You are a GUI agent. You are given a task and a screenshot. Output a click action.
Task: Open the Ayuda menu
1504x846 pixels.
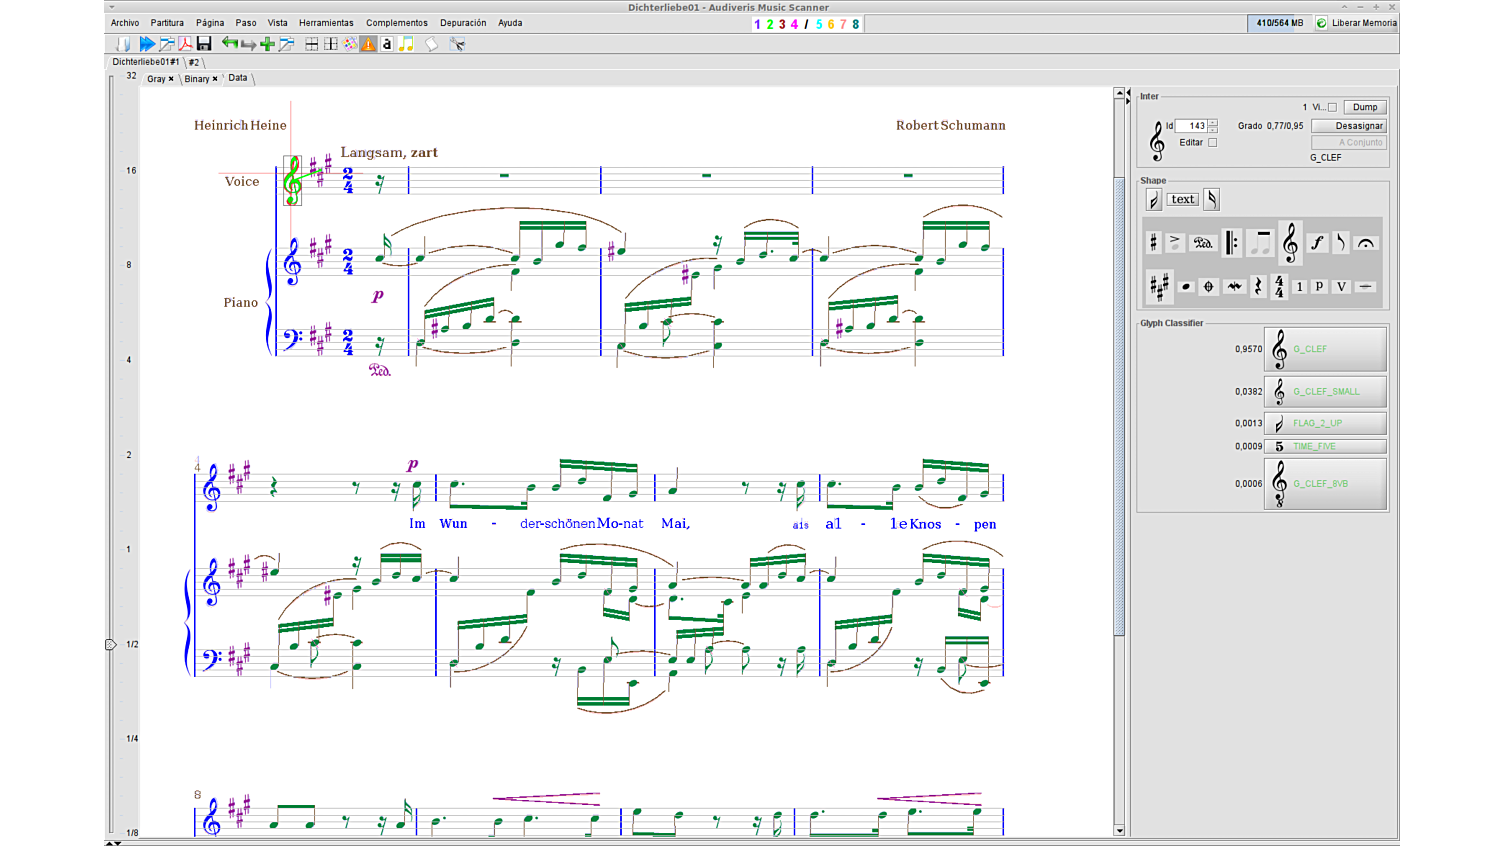pyautogui.click(x=510, y=23)
